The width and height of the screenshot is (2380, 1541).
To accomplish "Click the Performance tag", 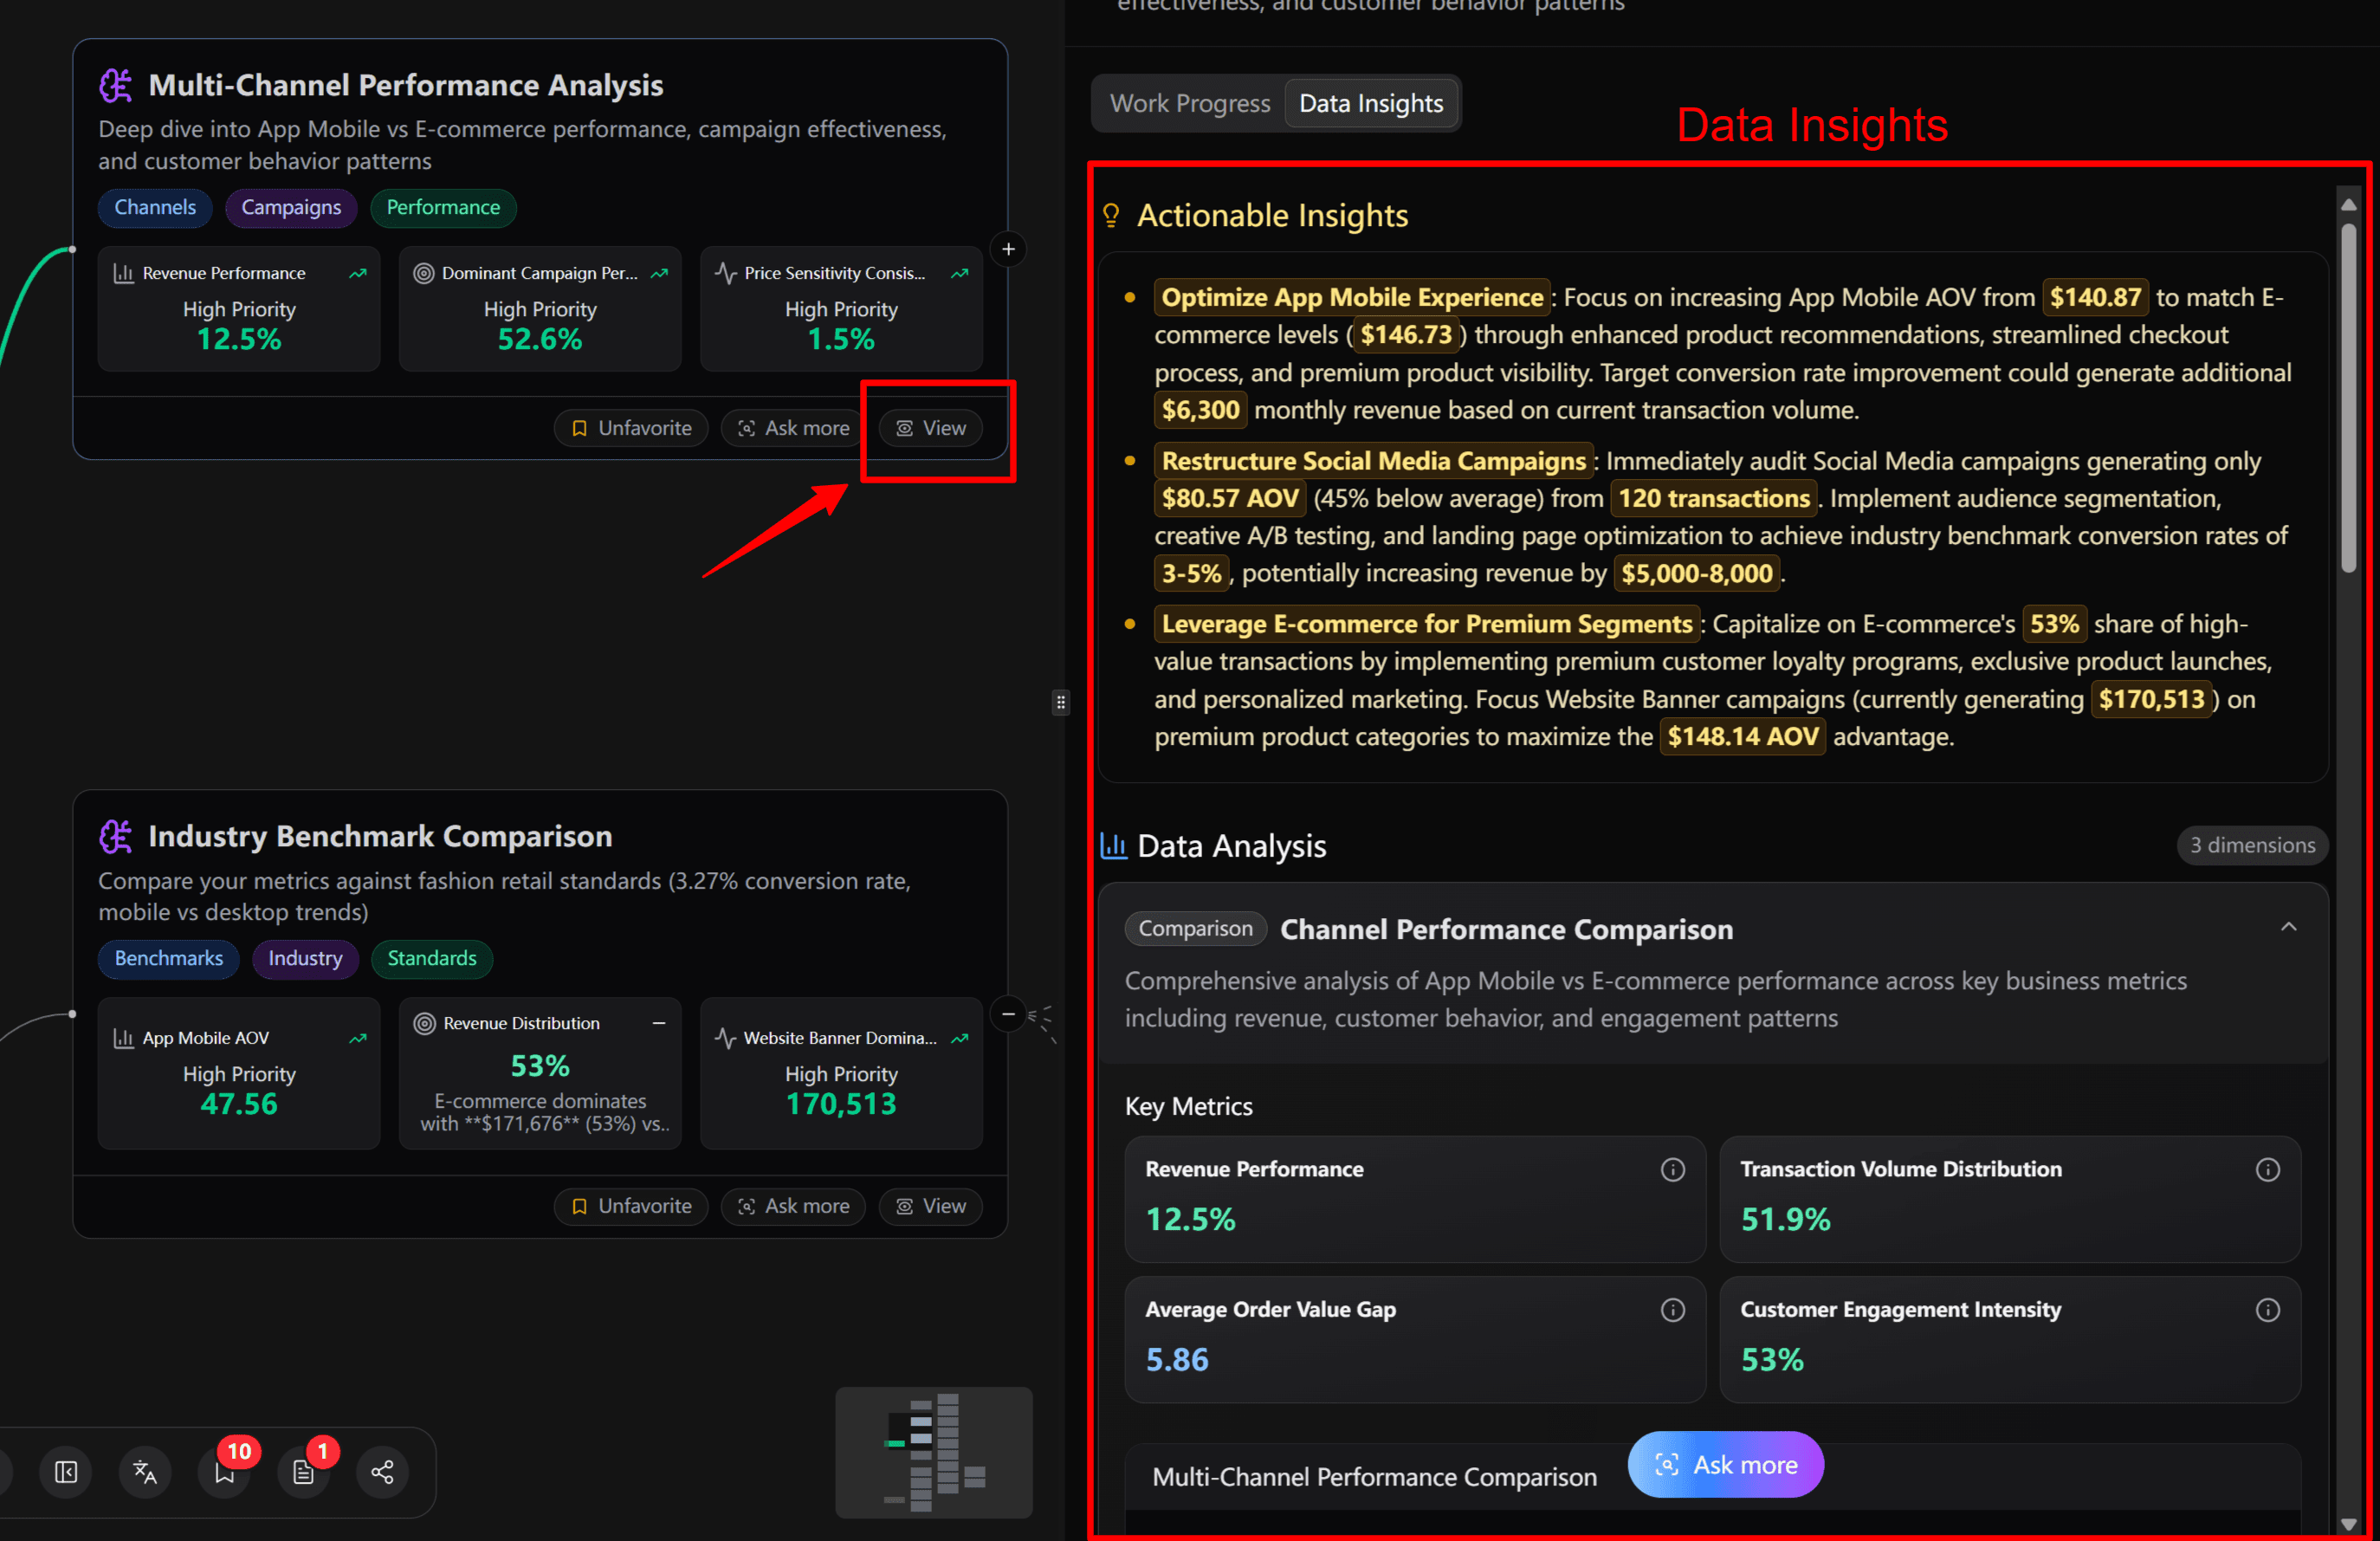I will (443, 207).
